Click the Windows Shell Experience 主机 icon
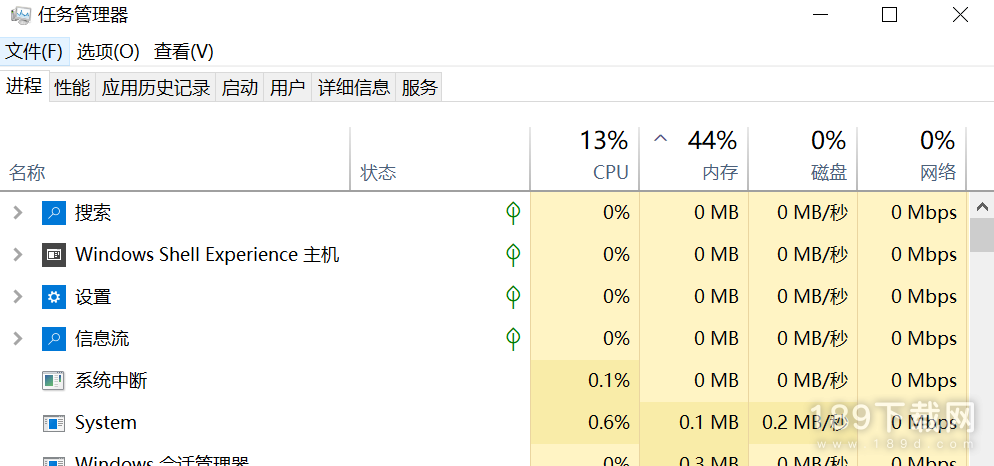The height and width of the screenshot is (466, 994). click(53, 255)
